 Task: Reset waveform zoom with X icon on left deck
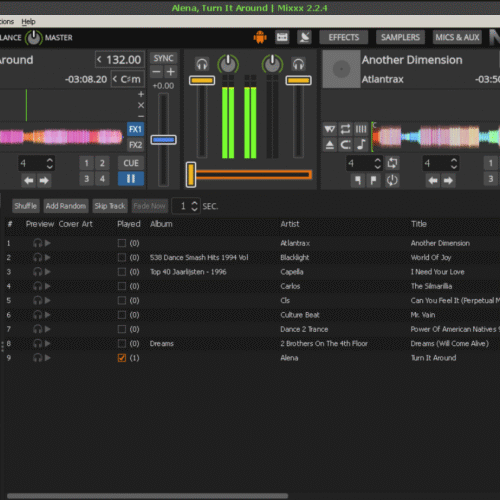141,105
